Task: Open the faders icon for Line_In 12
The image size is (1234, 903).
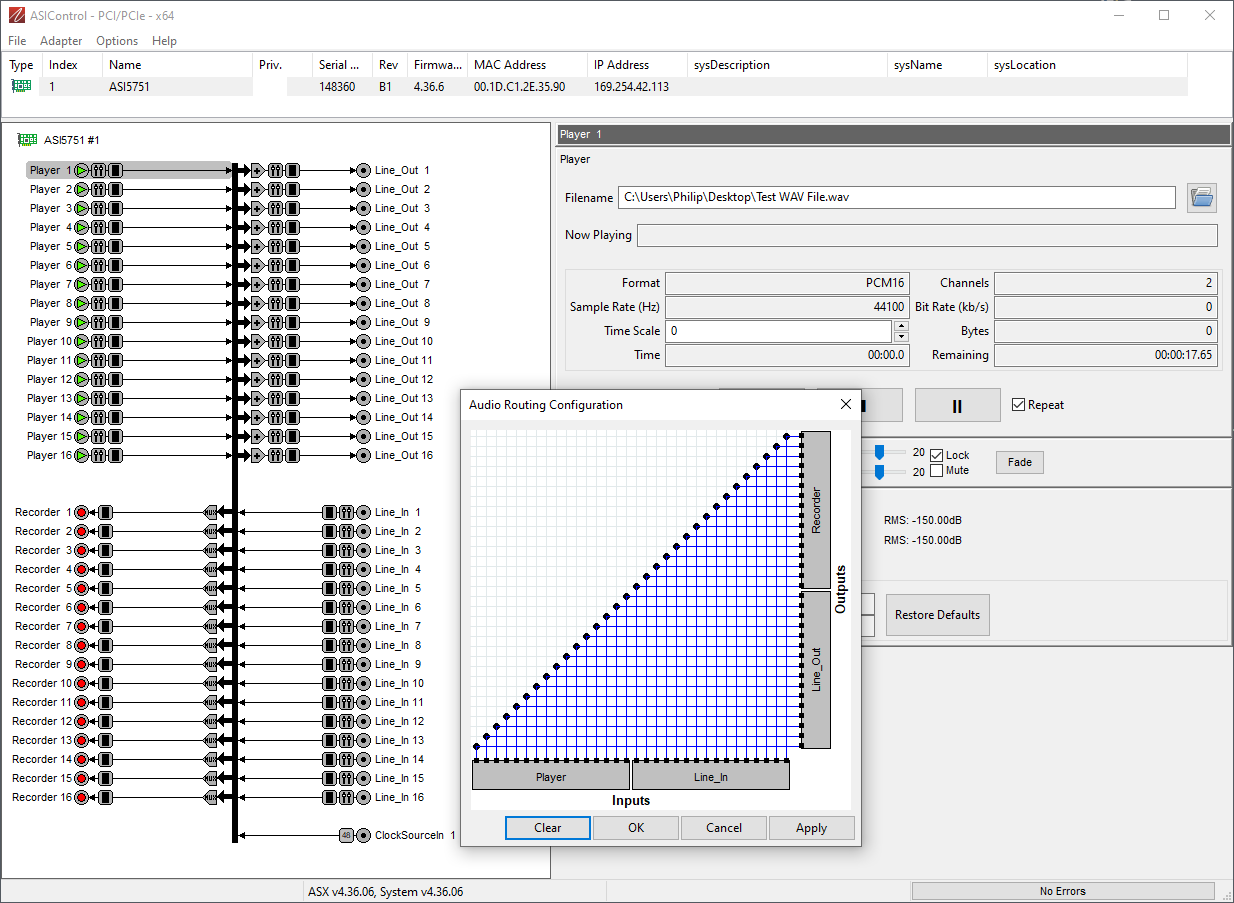Action: (346, 721)
